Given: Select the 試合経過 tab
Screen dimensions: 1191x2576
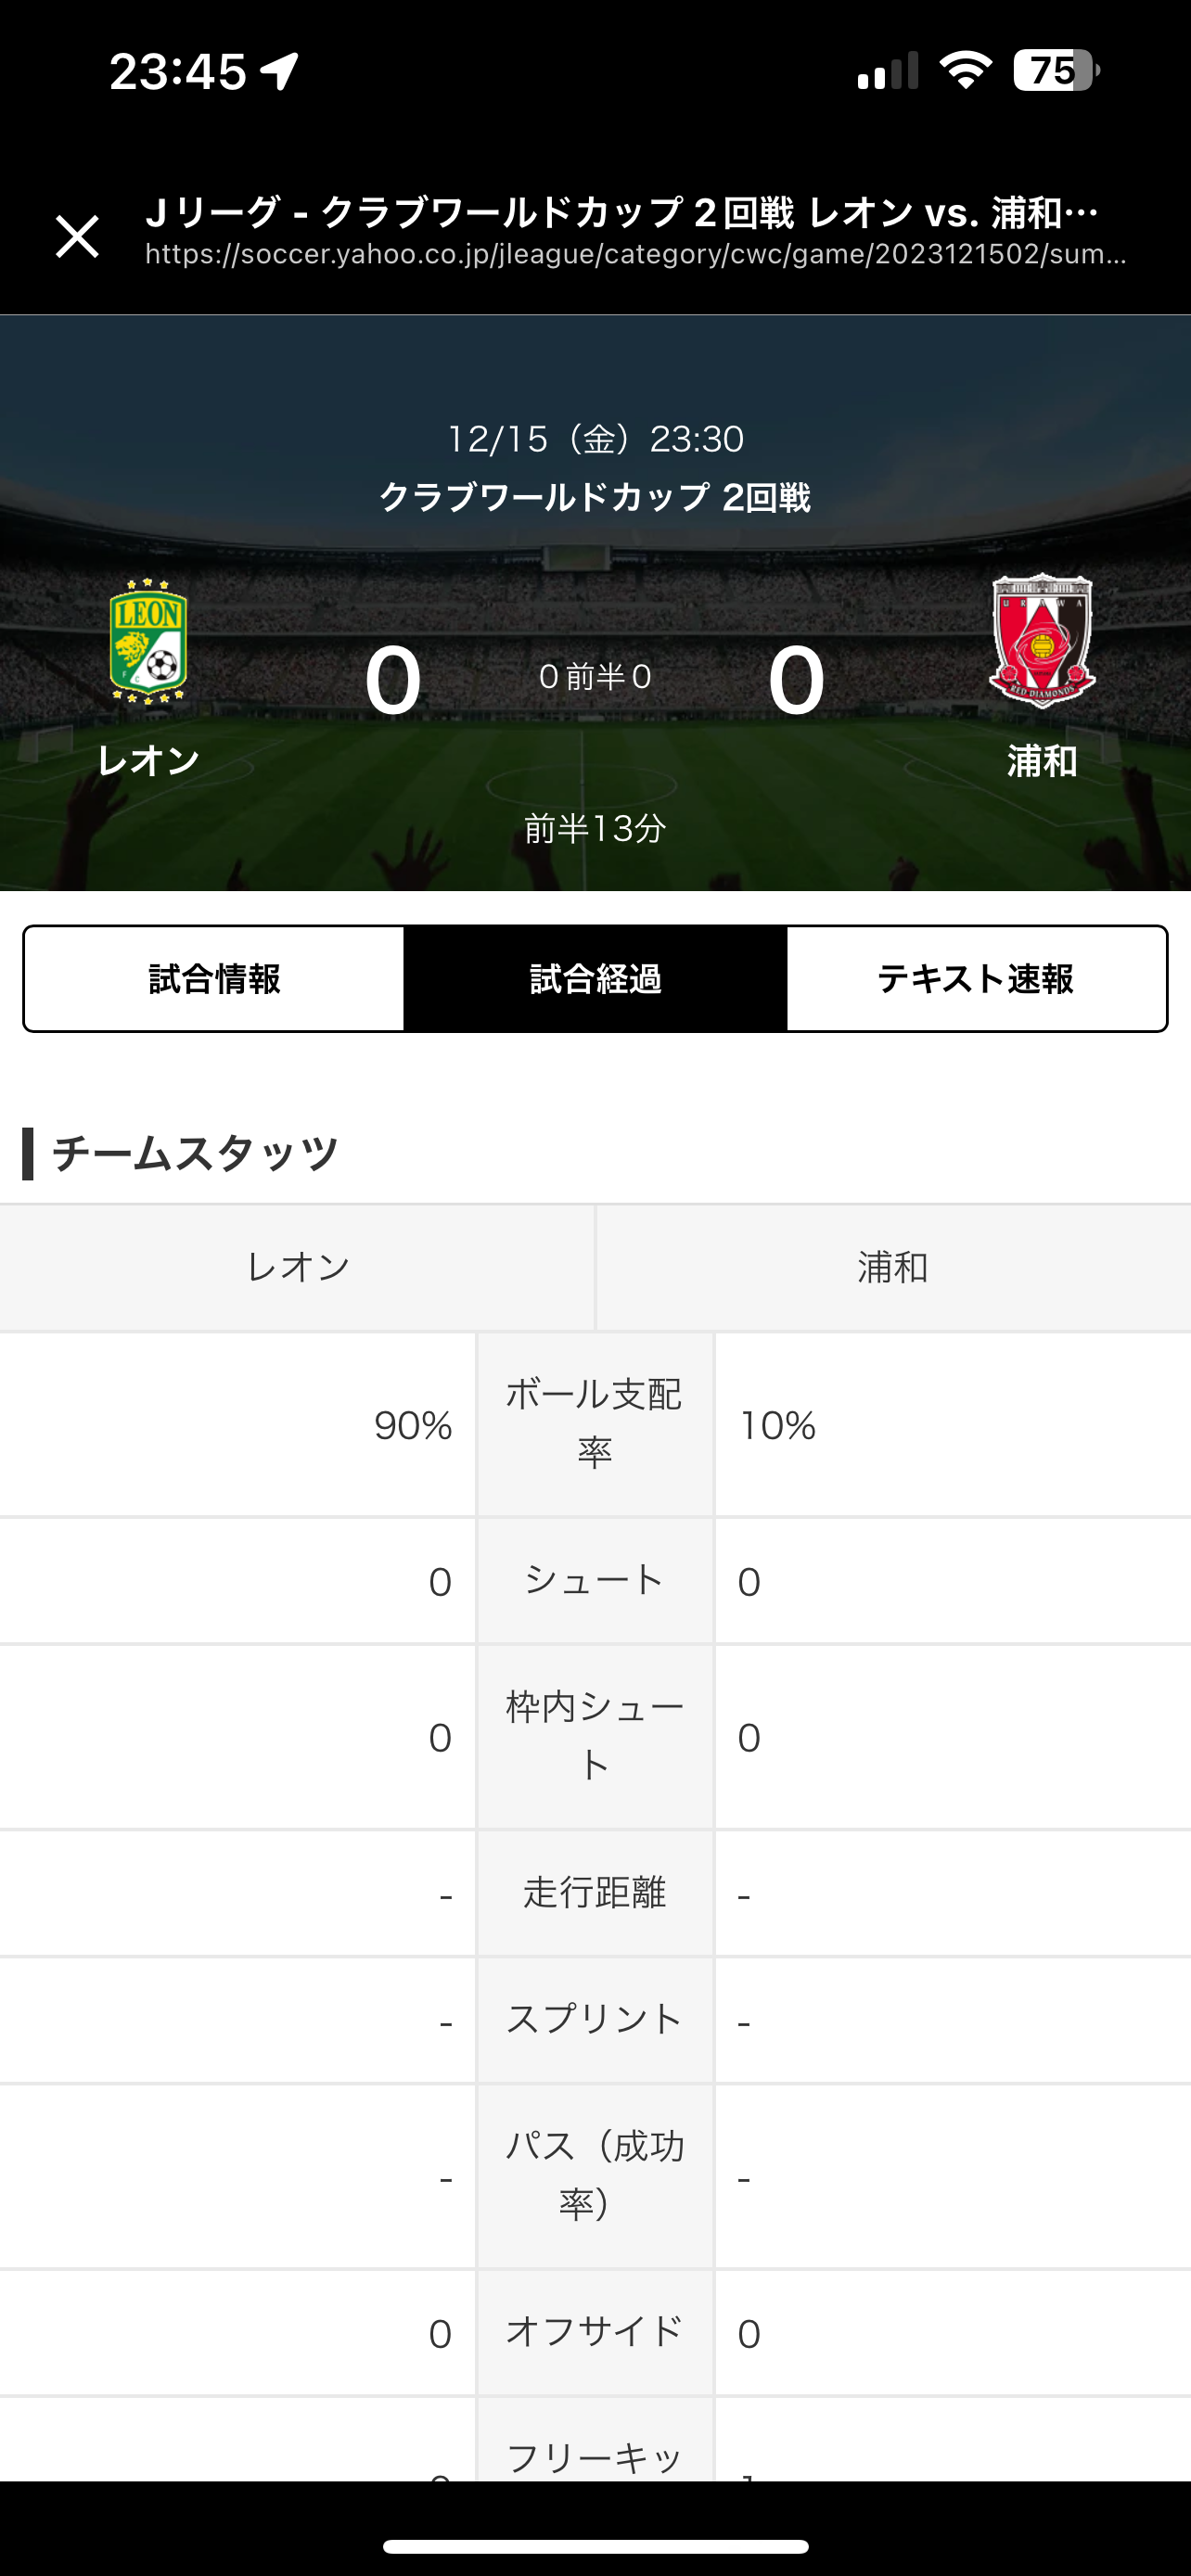Looking at the screenshot, I should tap(595, 979).
